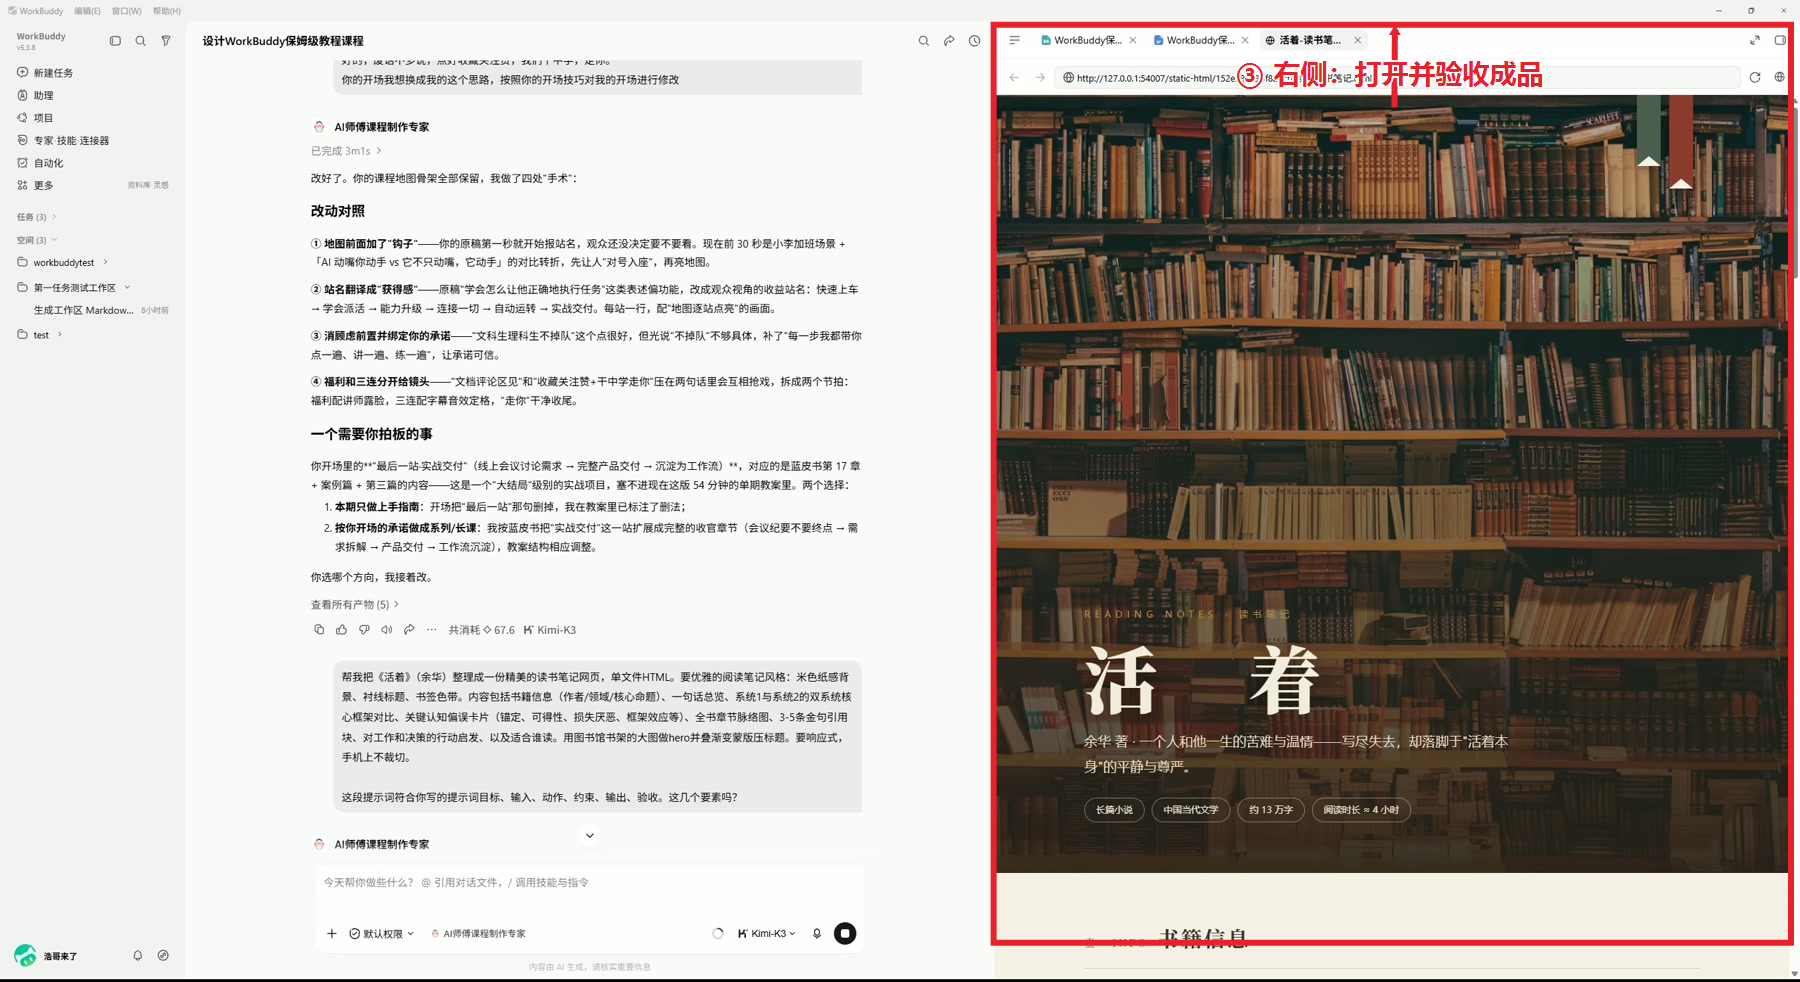Open the sidebar search icon
Image resolution: width=1800 pixels, height=982 pixels.
click(141, 41)
